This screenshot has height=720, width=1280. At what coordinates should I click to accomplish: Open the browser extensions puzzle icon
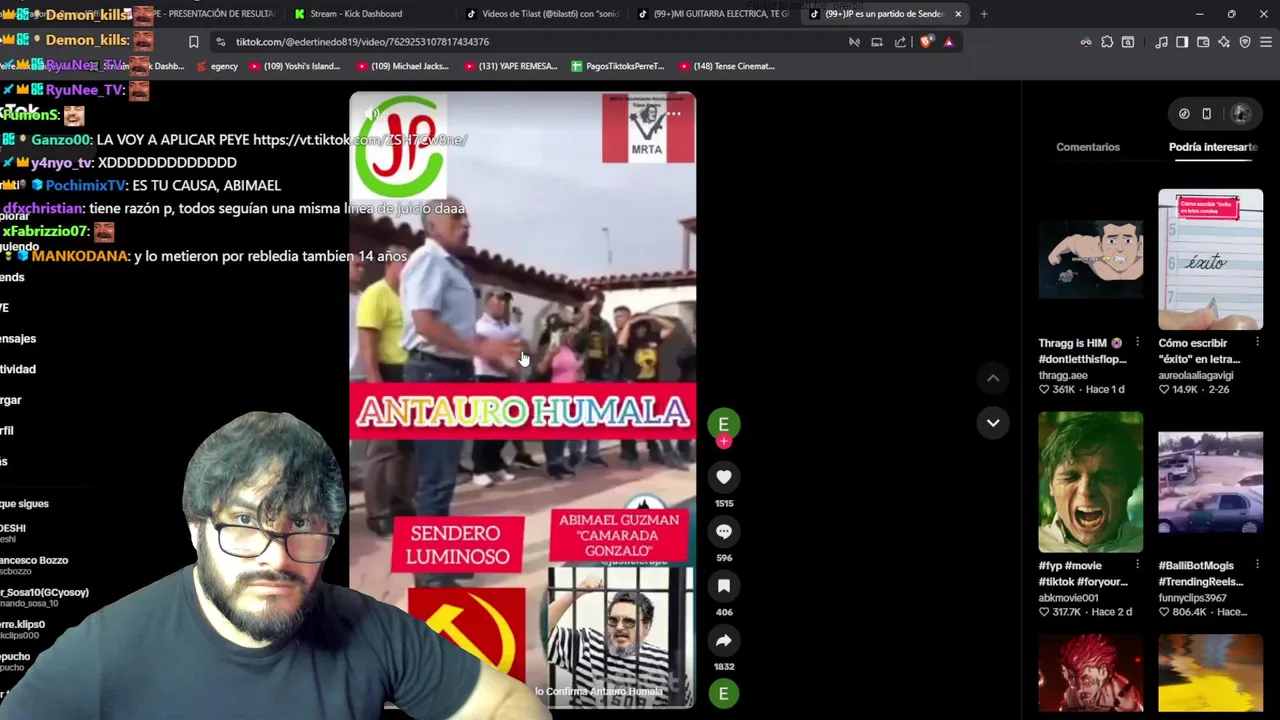coord(1107,42)
